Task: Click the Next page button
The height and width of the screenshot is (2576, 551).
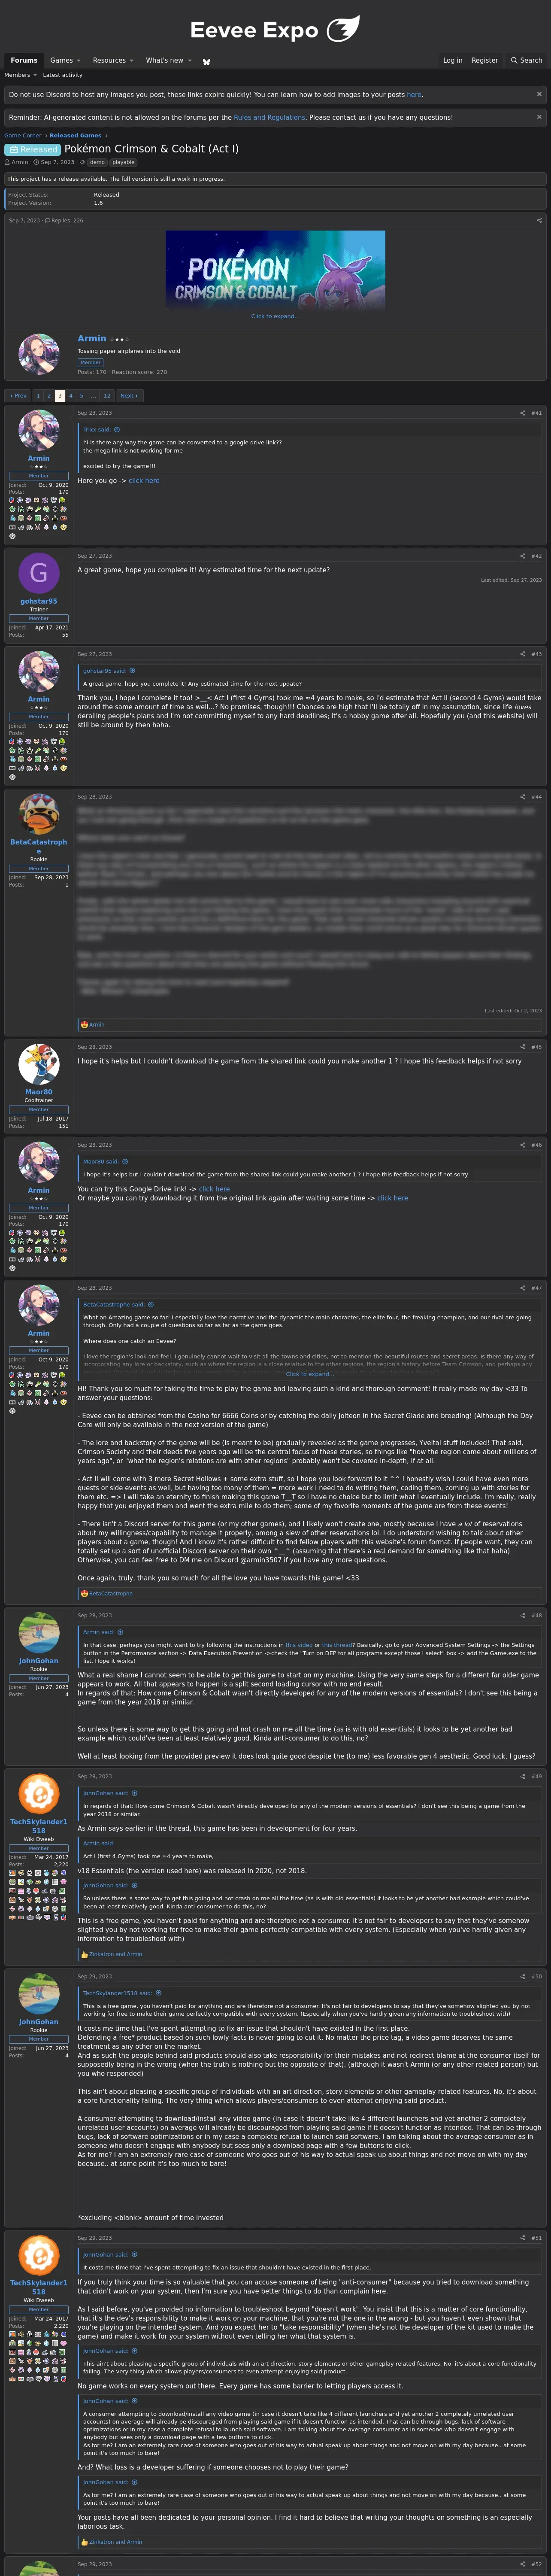Action: (x=128, y=396)
